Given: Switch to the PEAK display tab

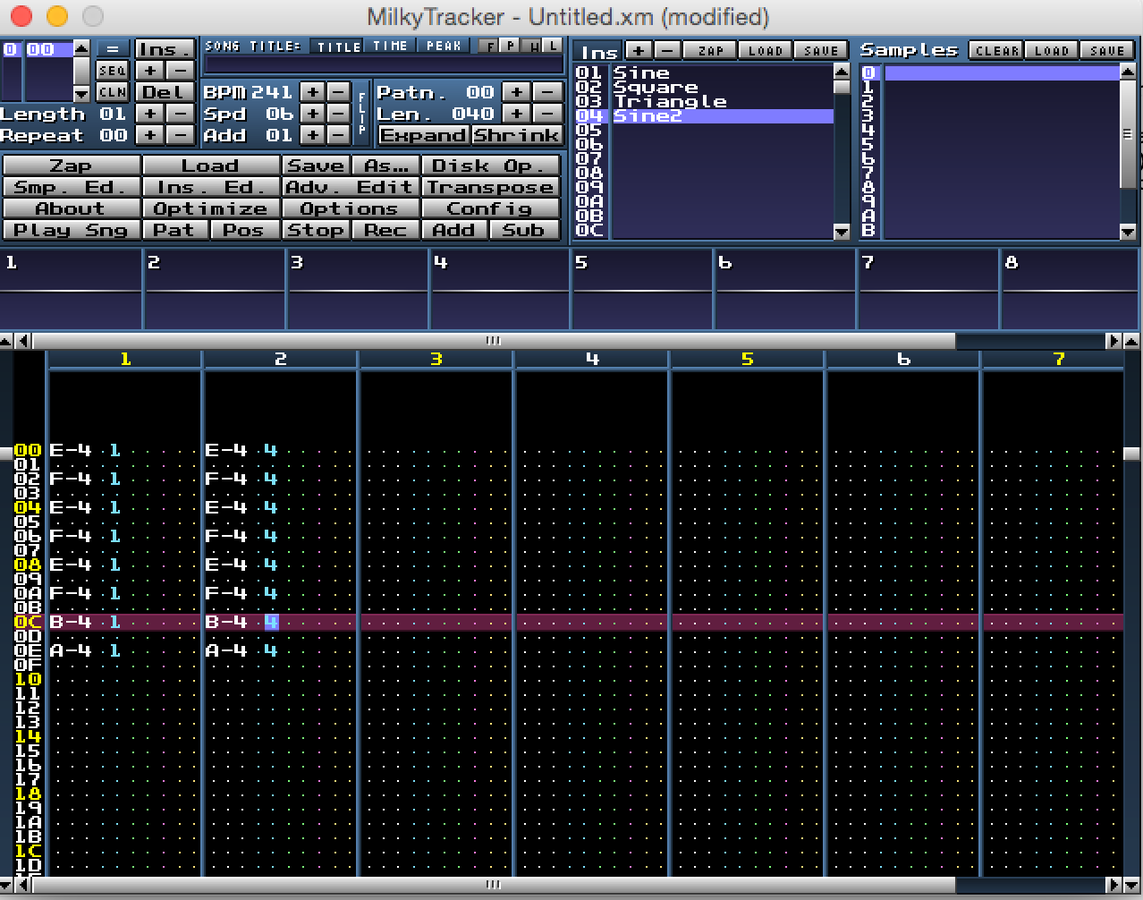Looking at the screenshot, I should pos(444,46).
